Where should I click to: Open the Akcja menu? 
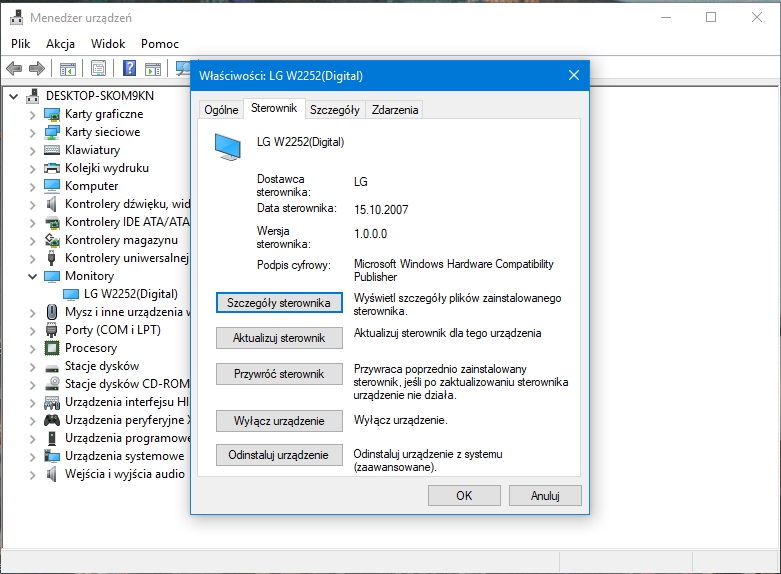pyautogui.click(x=60, y=44)
